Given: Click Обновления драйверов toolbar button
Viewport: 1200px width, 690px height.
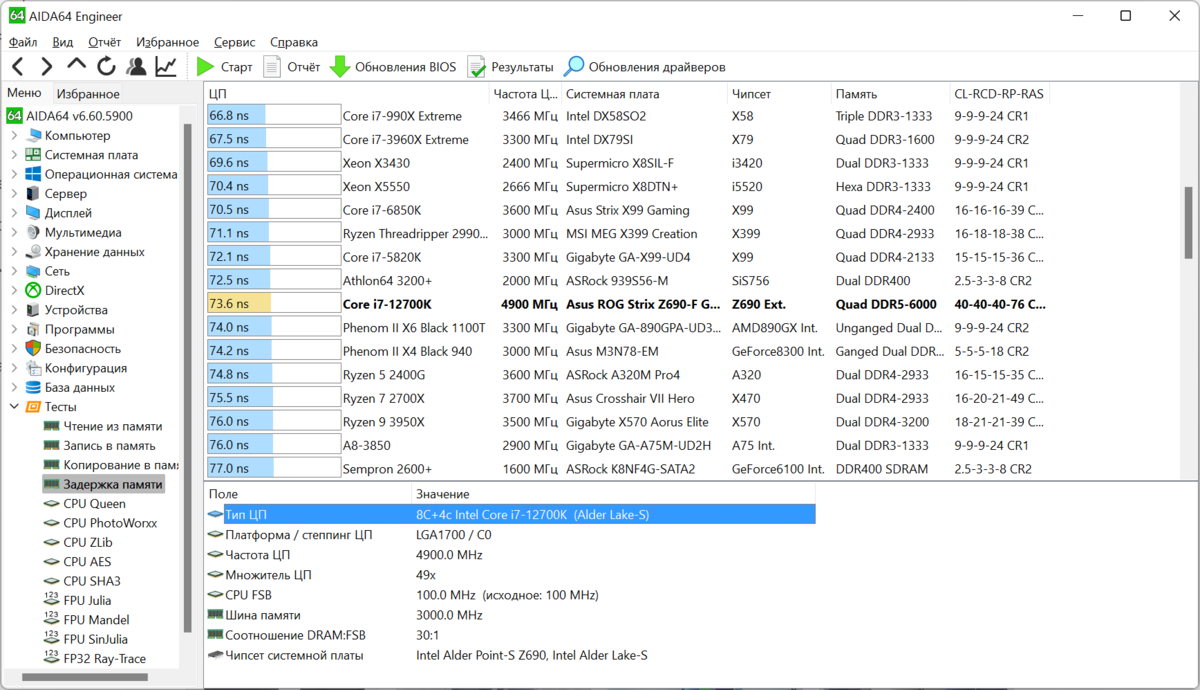Looking at the screenshot, I should click(645, 67).
